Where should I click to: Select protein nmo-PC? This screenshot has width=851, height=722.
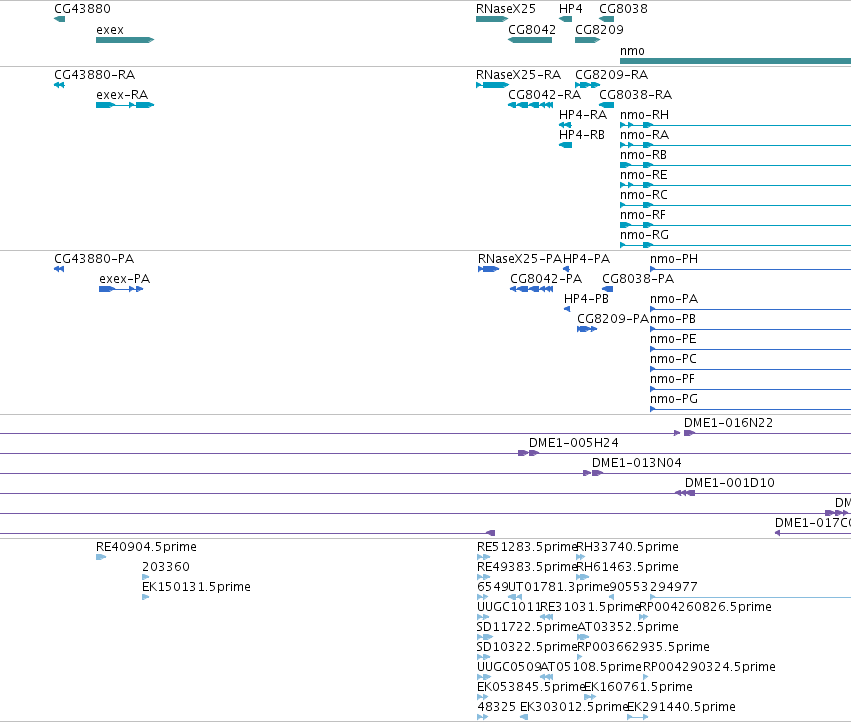[x=673, y=359]
